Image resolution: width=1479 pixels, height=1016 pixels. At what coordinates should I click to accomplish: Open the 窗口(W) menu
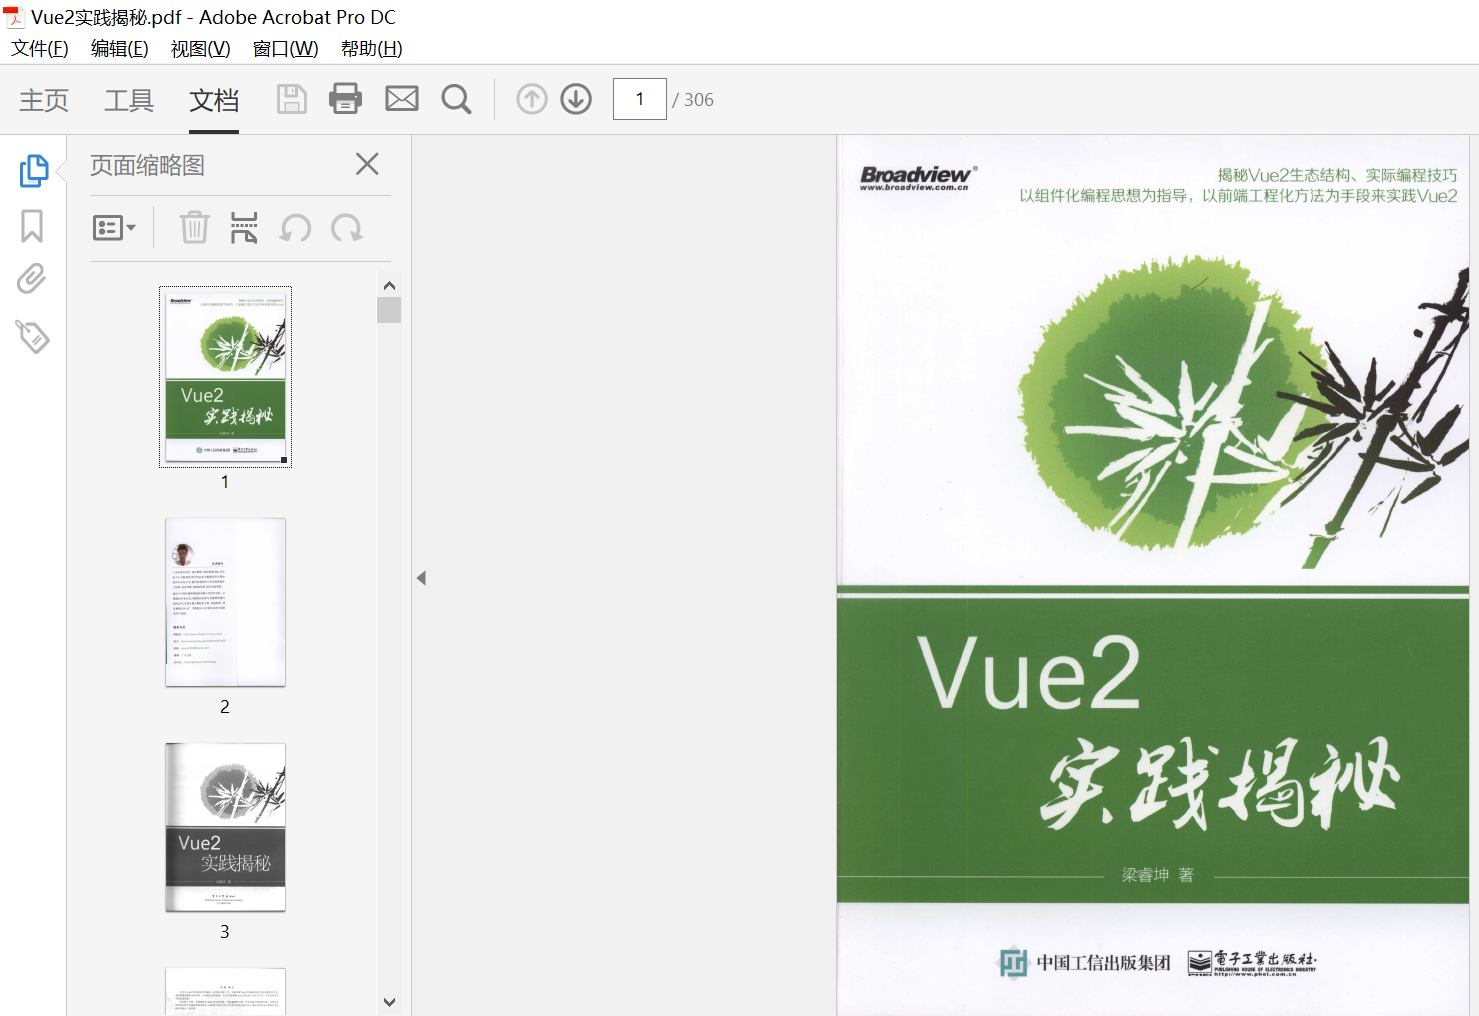click(285, 49)
